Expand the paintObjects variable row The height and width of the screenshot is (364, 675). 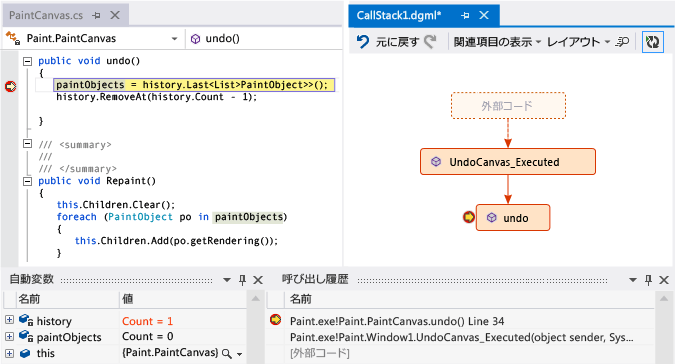(x=9, y=336)
